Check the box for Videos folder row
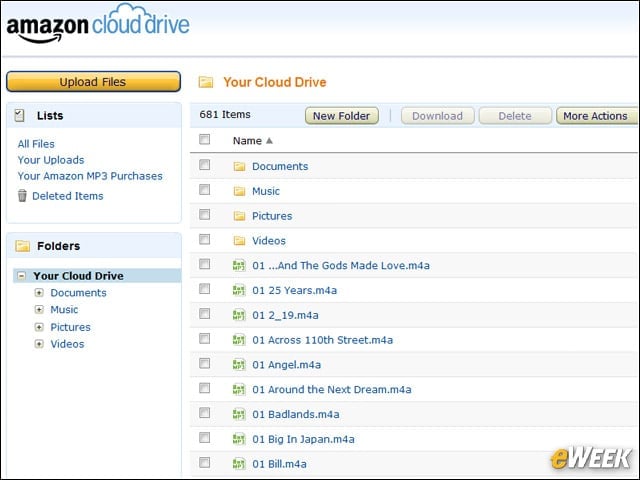 pyautogui.click(x=204, y=239)
